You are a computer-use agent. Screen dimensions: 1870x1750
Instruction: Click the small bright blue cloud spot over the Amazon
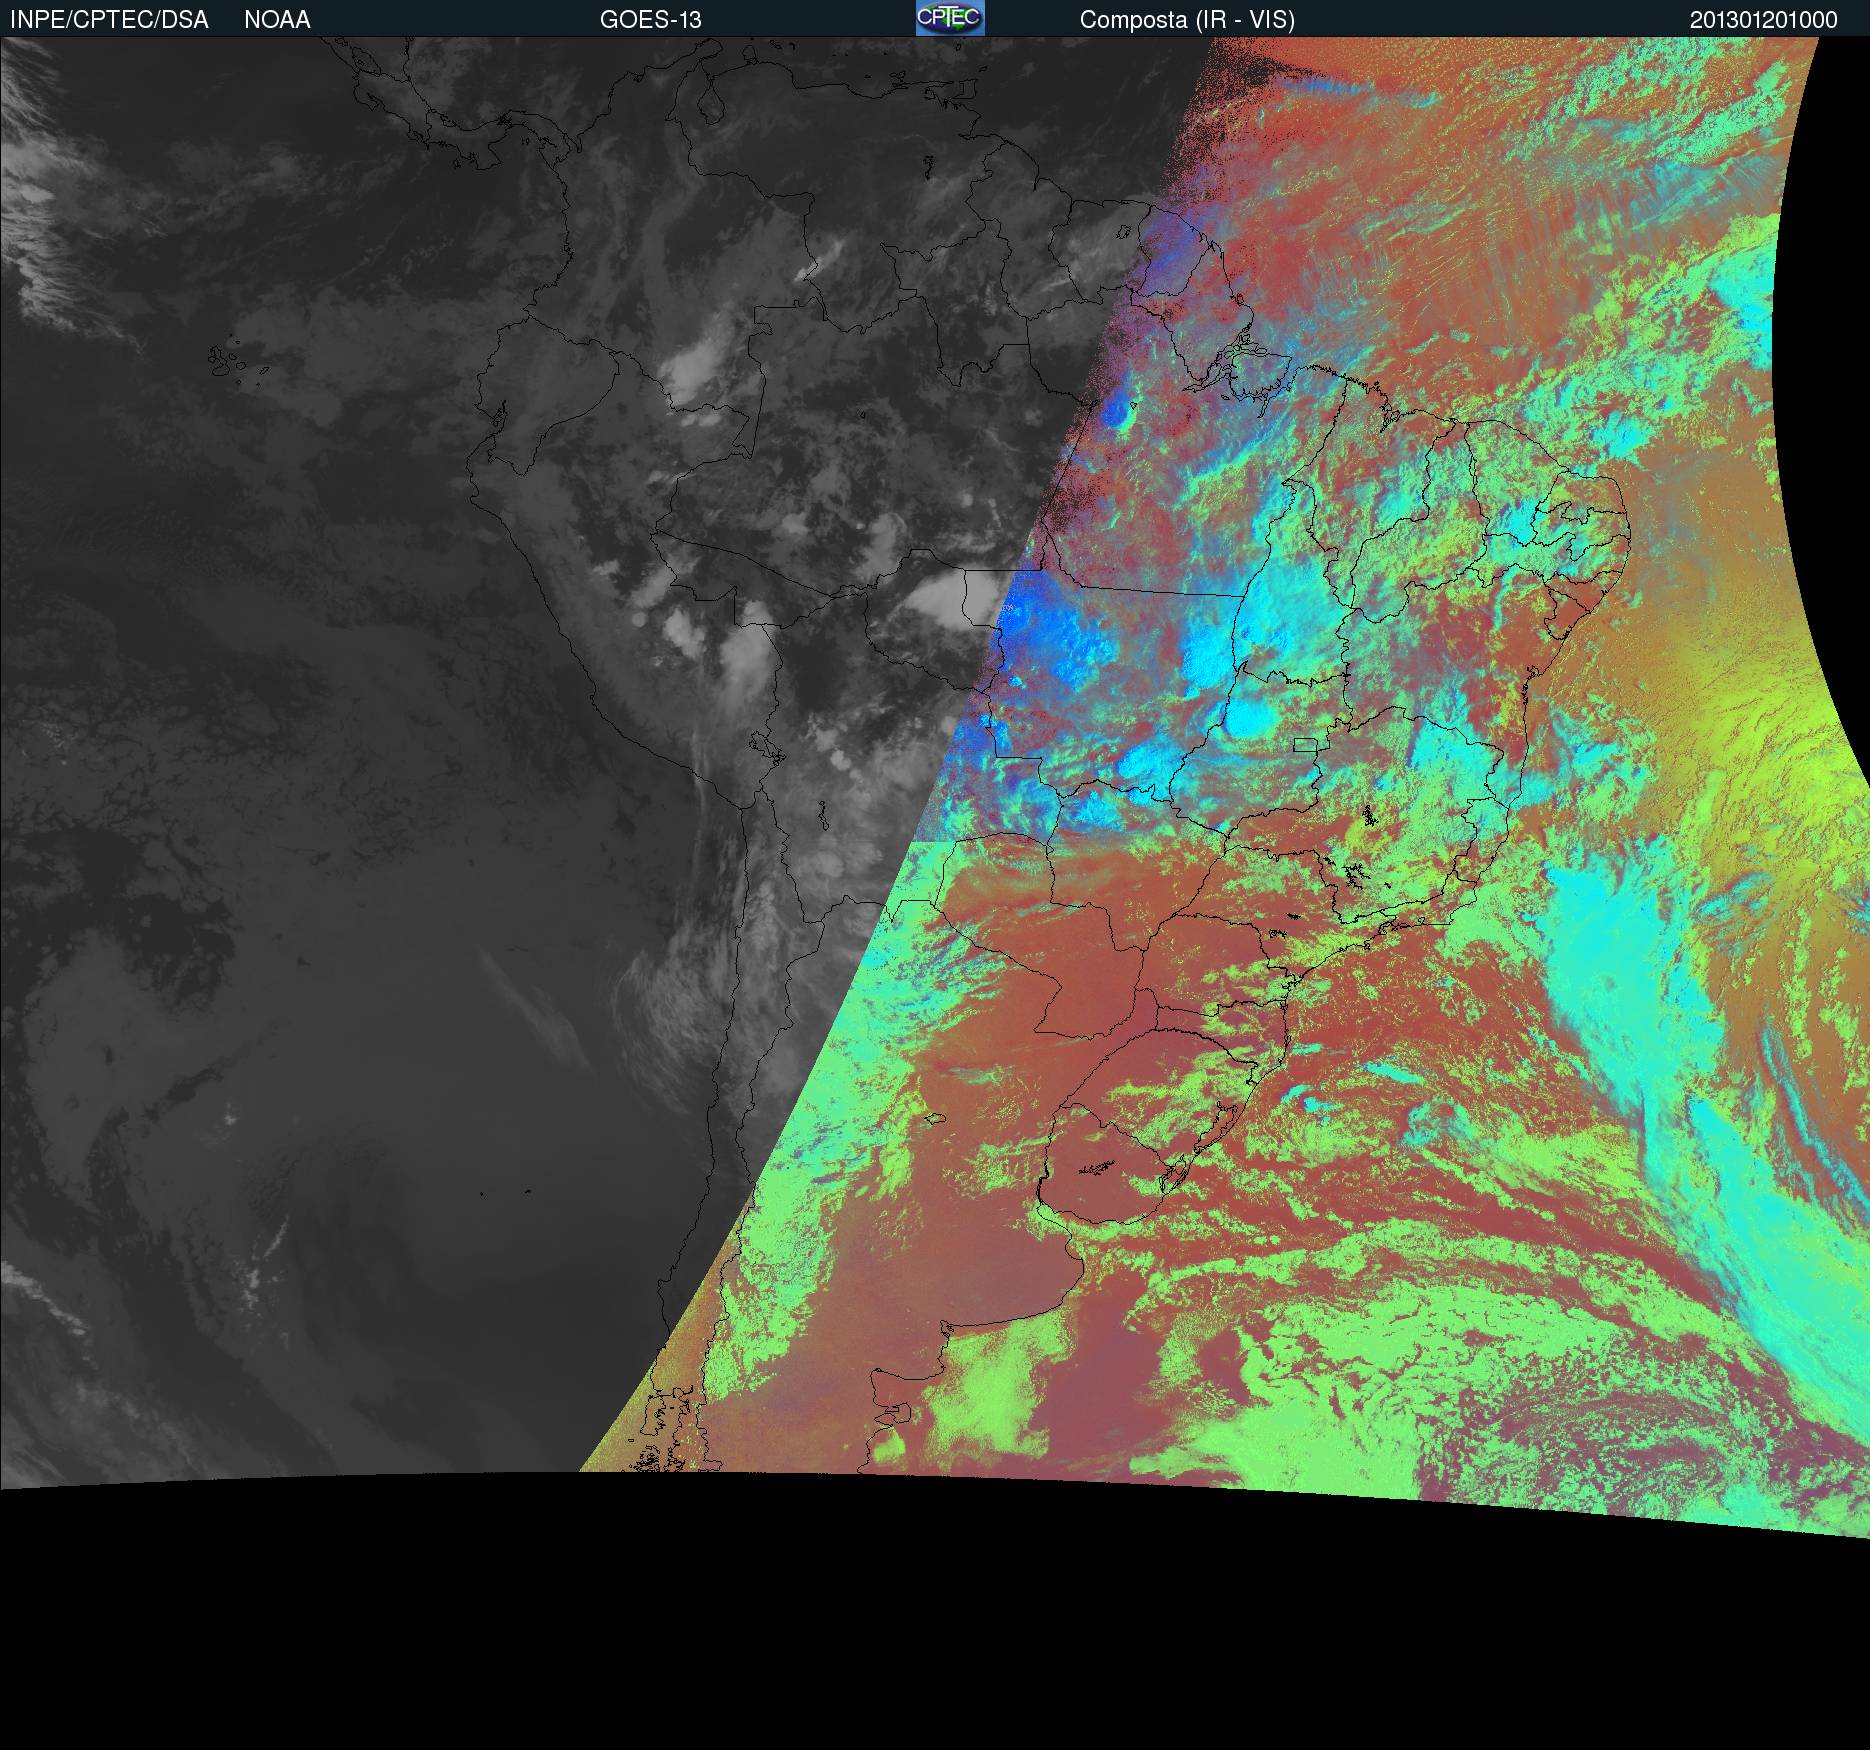(1120, 410)
